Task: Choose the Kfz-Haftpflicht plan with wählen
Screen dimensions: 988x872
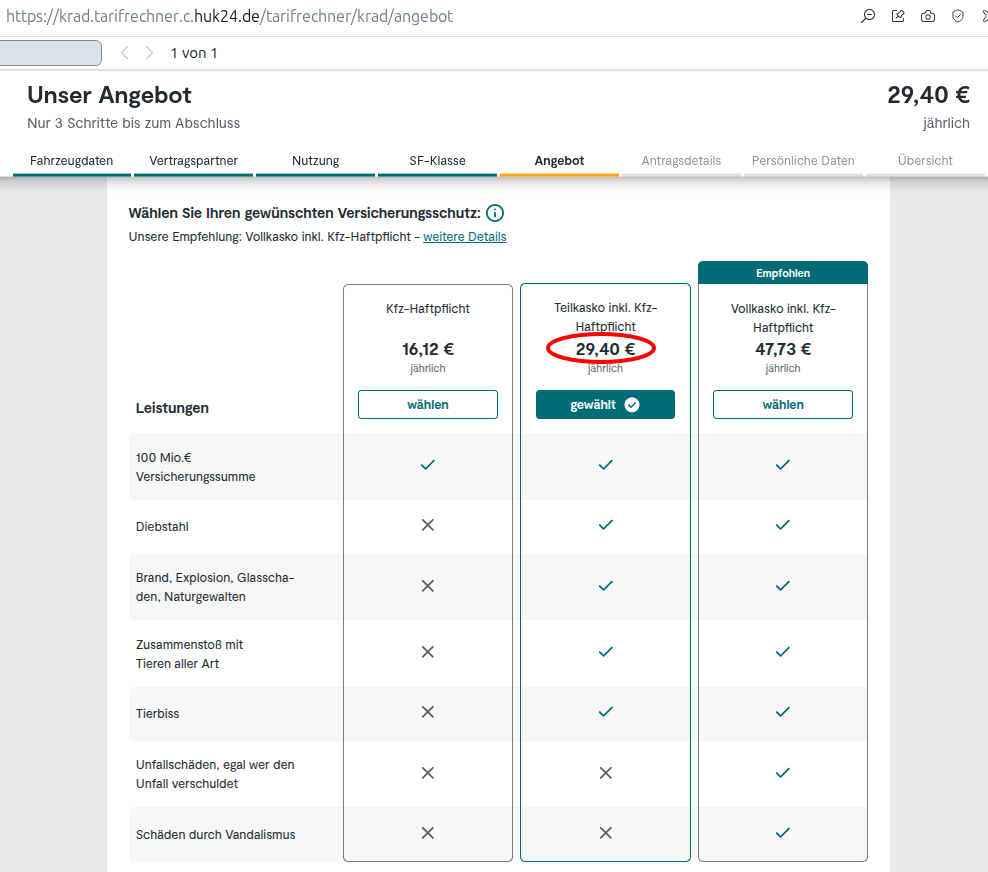Action: pos(427,405)
